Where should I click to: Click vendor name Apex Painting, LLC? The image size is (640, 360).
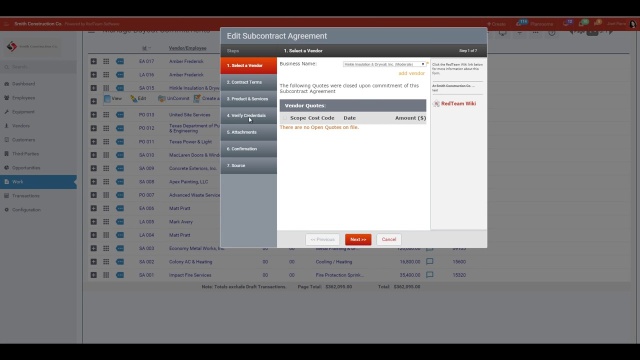(x=189, y=182)
